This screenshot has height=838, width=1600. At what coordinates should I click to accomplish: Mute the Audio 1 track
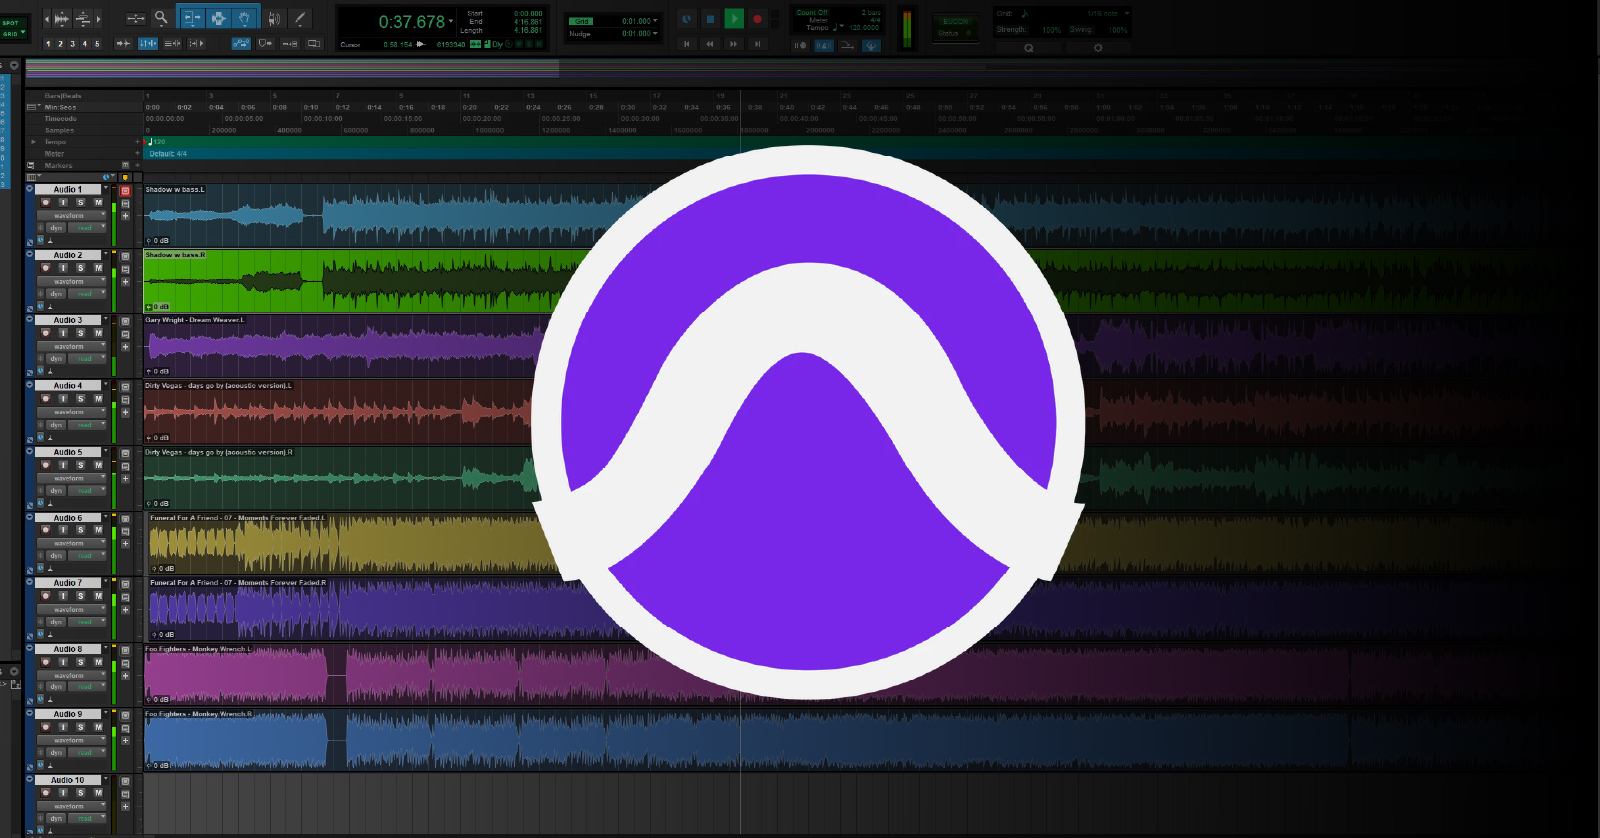coord(98,202)
